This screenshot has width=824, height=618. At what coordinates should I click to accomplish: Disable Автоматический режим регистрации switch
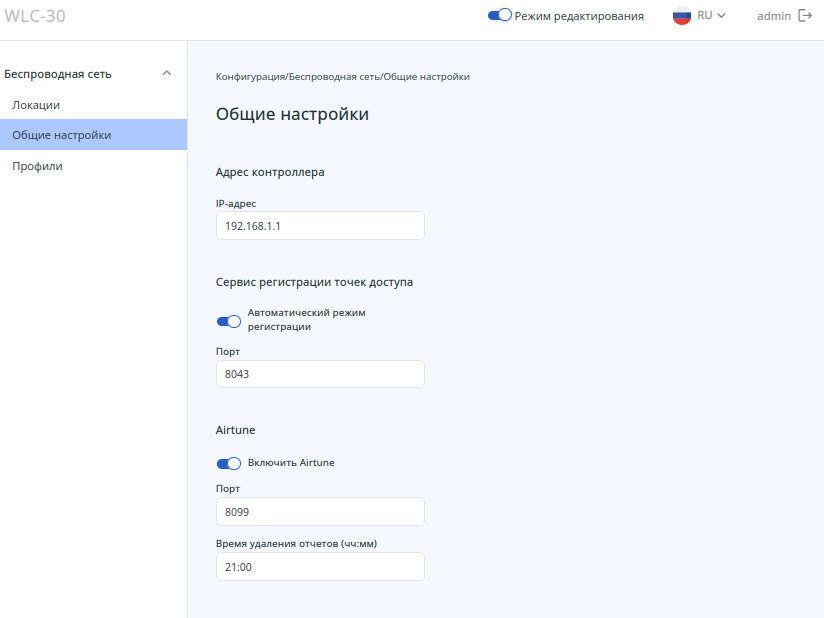(229, 321)
